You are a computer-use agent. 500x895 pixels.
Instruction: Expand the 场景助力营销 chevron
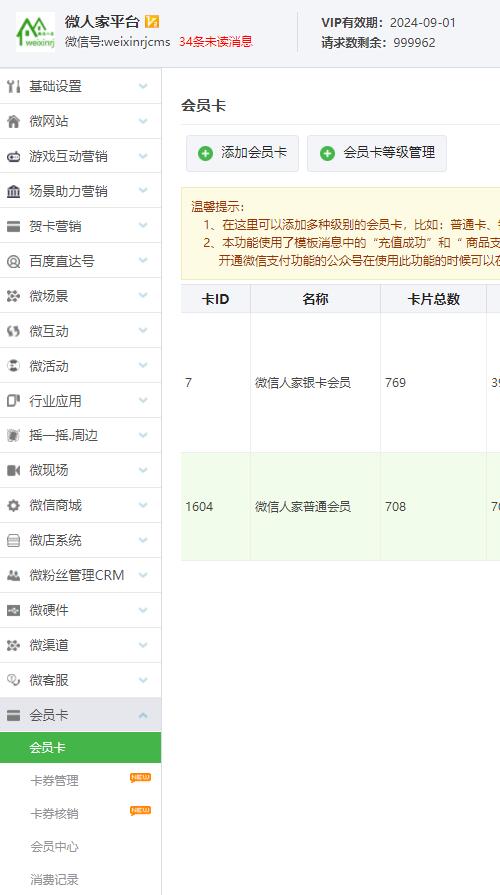(143, 191)
